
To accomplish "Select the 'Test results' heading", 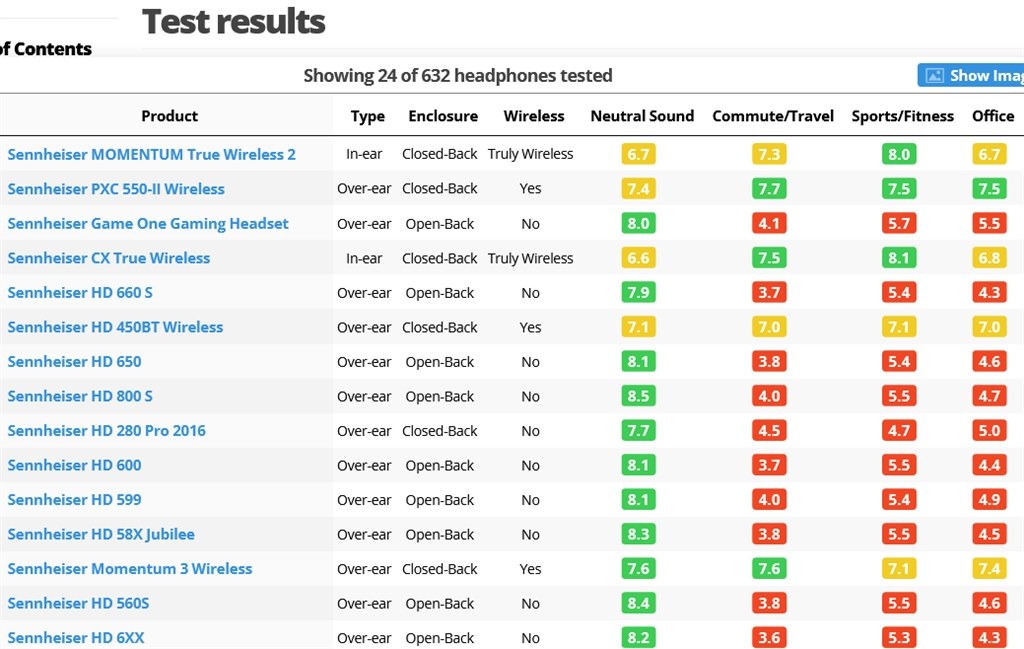I will pyautogui.click(x=233, y=22).
